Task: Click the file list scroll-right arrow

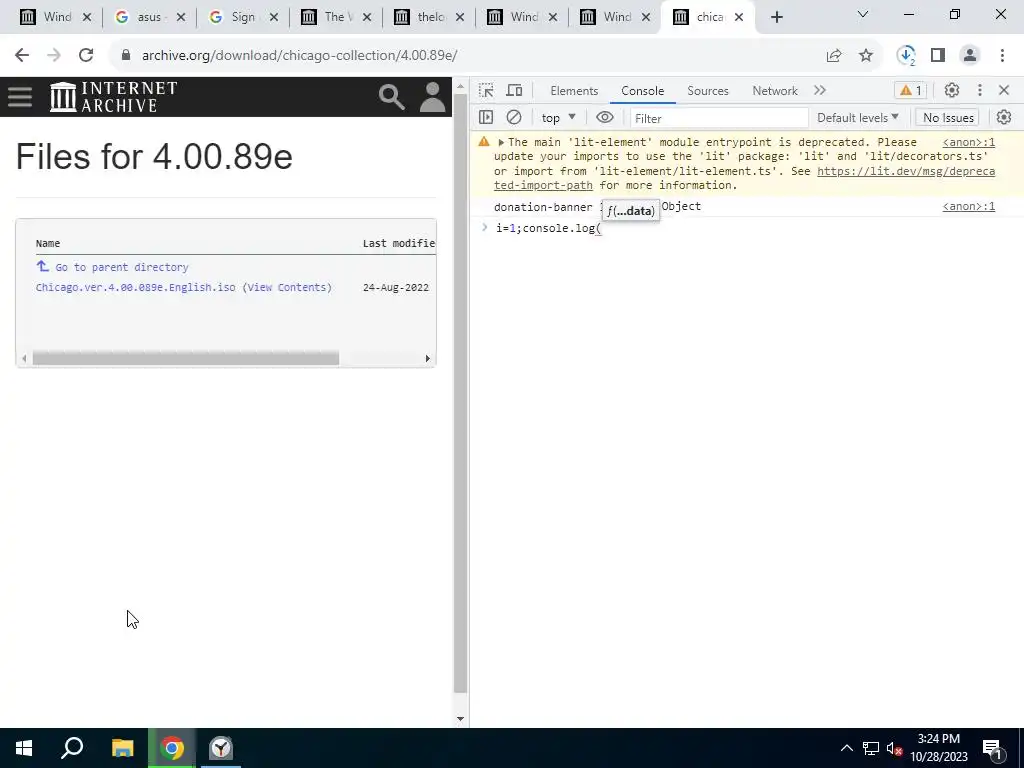Action: click(x=428, y=359)
